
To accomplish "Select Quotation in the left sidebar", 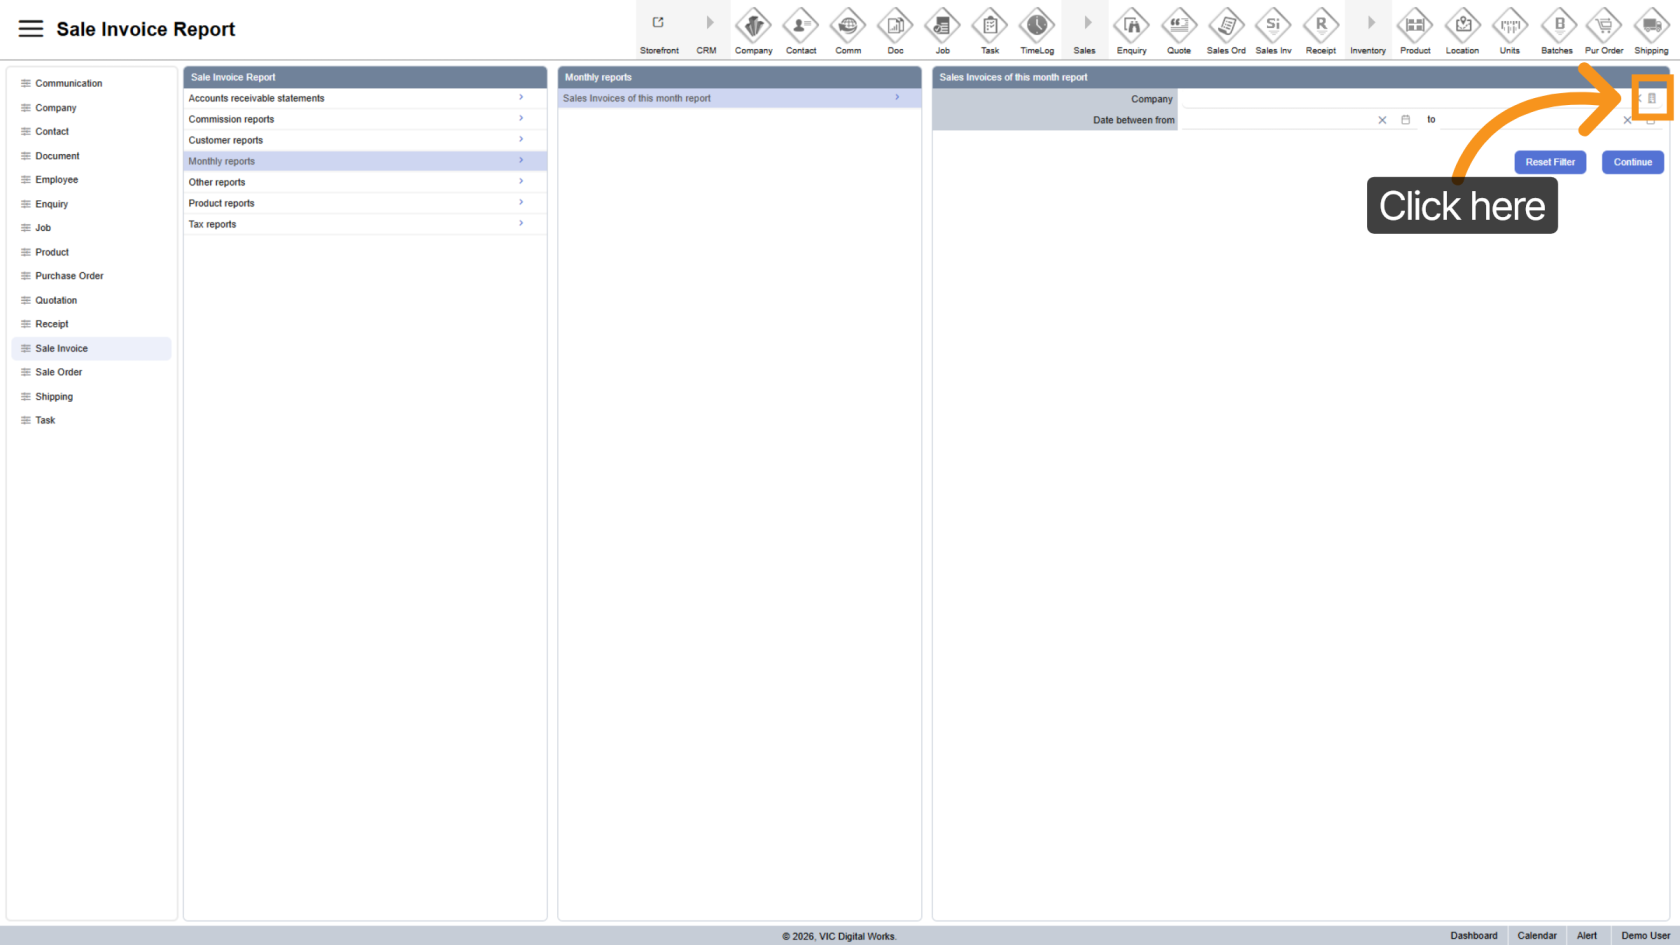I will [56, 300].
